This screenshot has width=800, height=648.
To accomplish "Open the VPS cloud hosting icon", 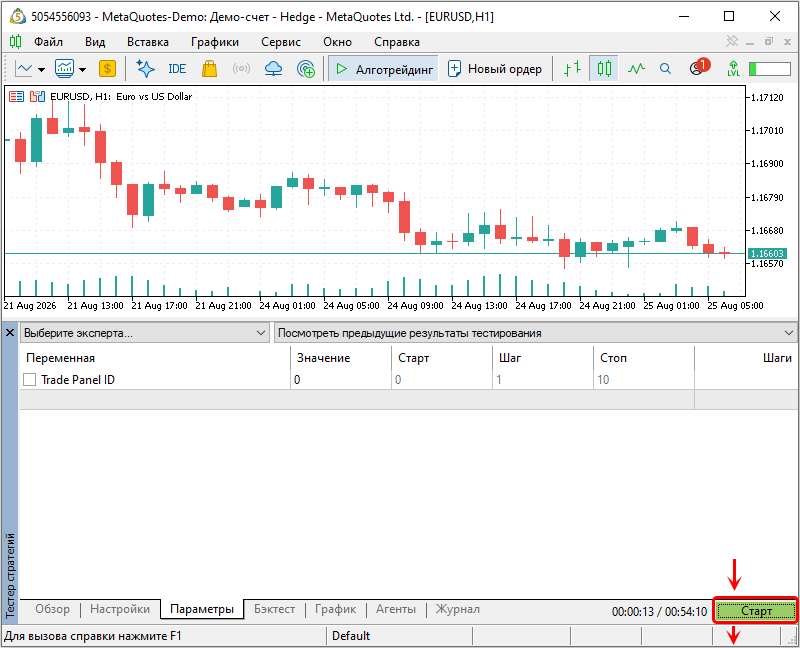I will pyautogui.click(x=273, y=68).
